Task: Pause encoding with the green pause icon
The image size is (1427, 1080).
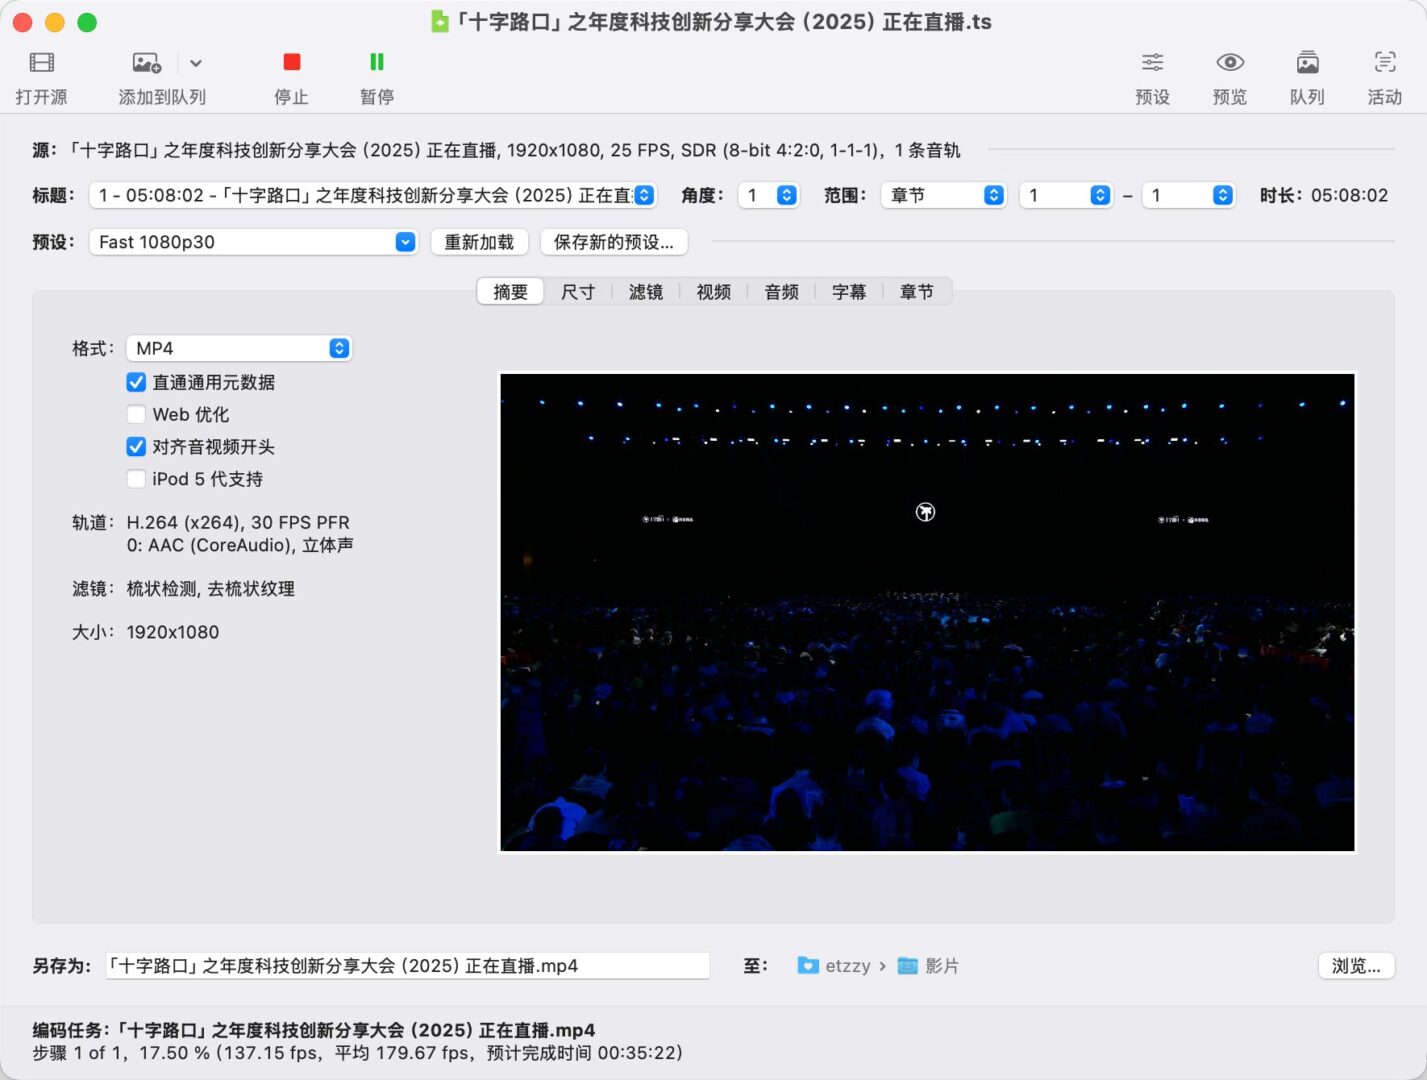Action: coord(377,62)
